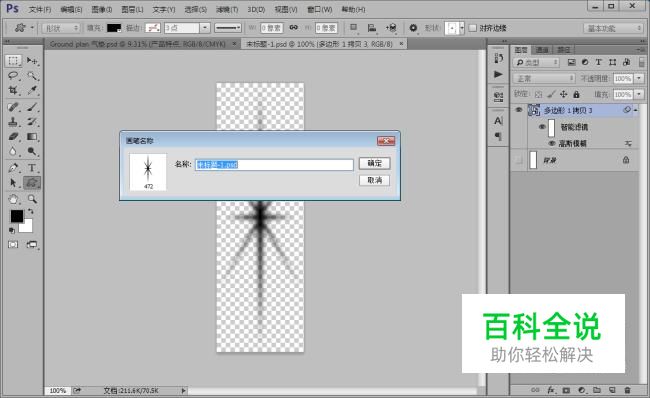650x398 pixels.
Task: Switch to the 通道 tab
Action: click(x=542, y=50)
